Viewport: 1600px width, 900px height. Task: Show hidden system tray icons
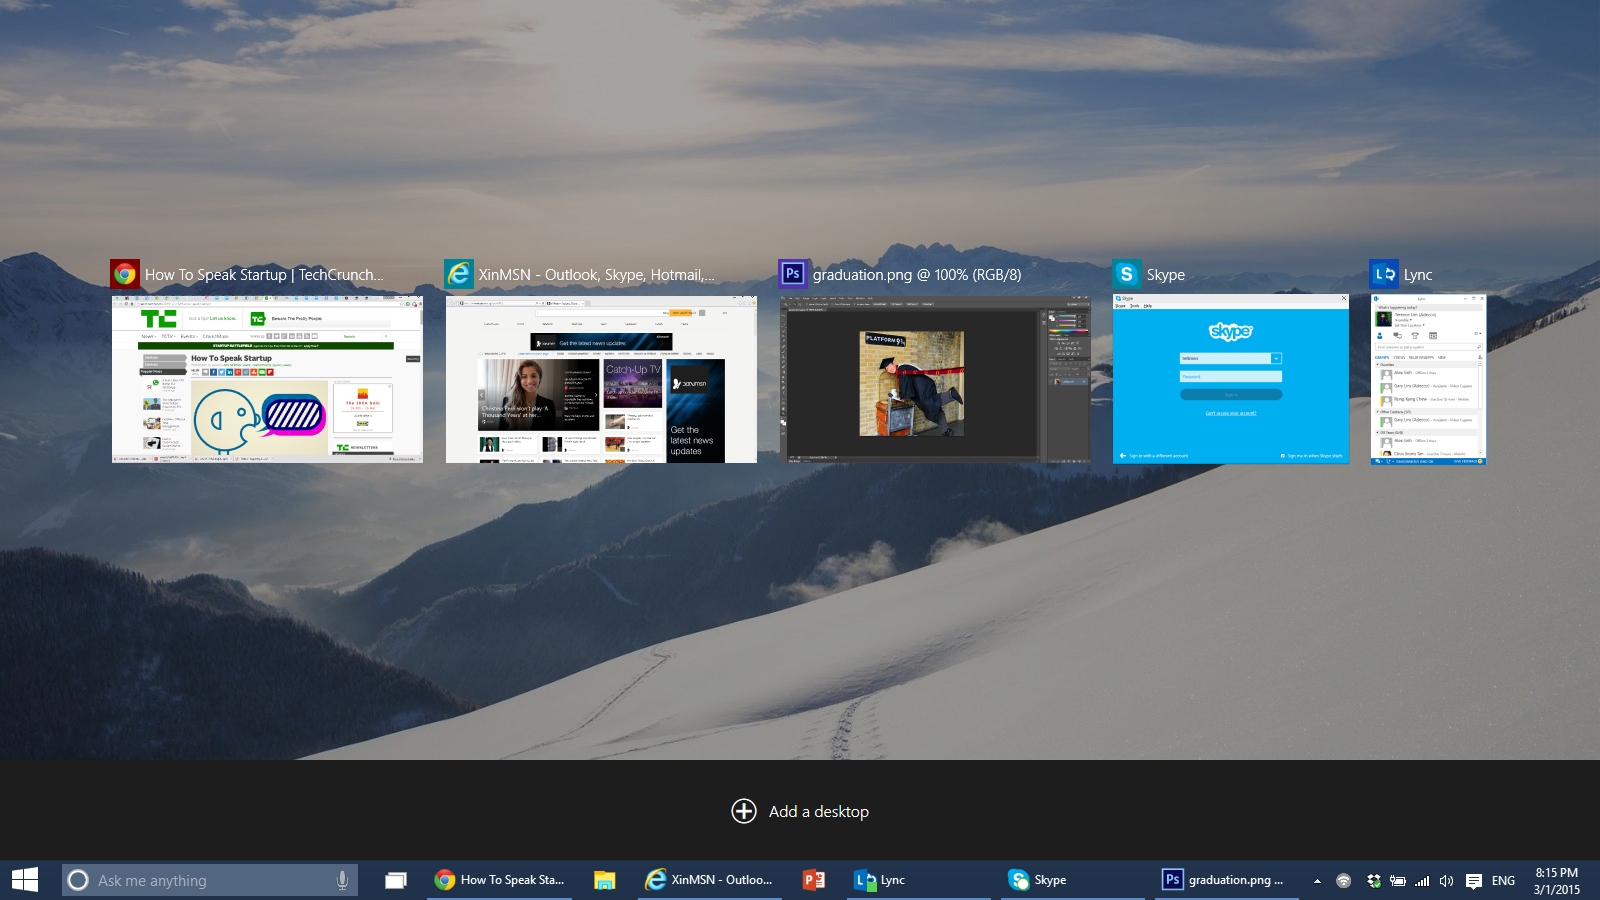(x=1317, y=881)
